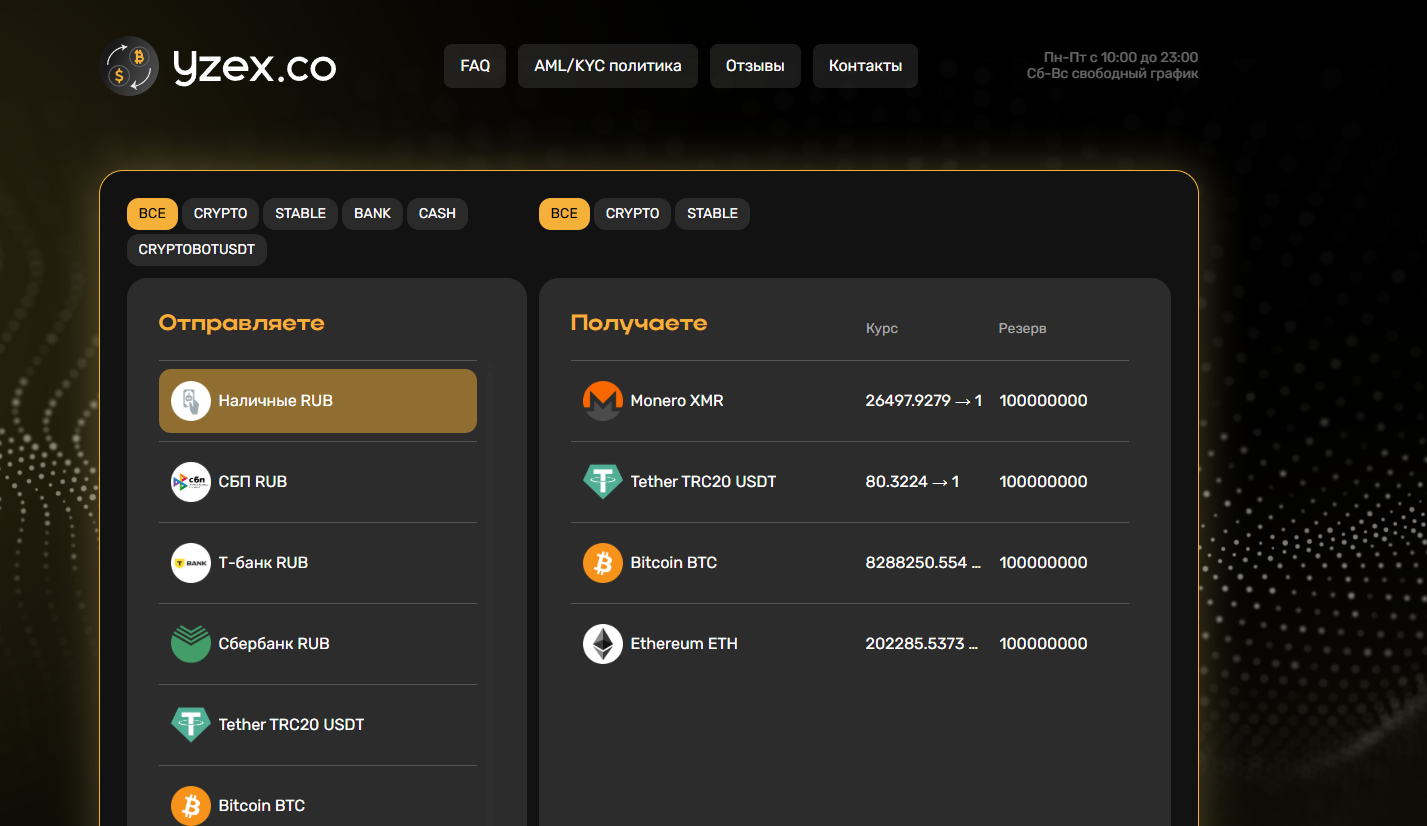Select the ВСЕ filter for sending currencies

point(153,214)
